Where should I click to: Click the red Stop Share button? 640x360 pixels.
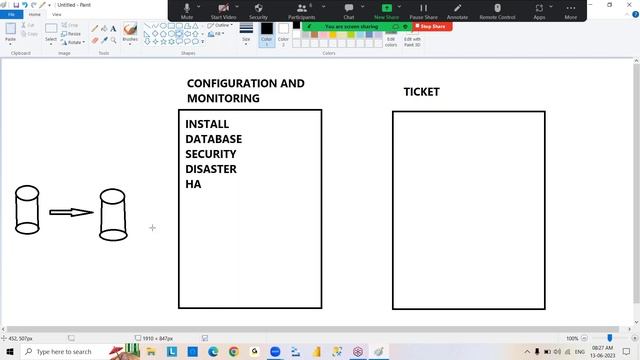(431, 26)
